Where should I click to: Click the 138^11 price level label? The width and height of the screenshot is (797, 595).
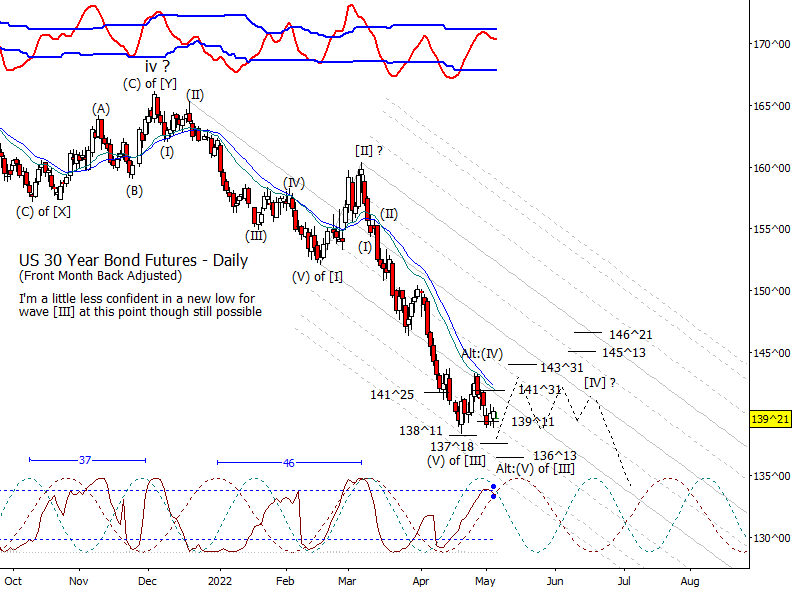click(421, 431)
